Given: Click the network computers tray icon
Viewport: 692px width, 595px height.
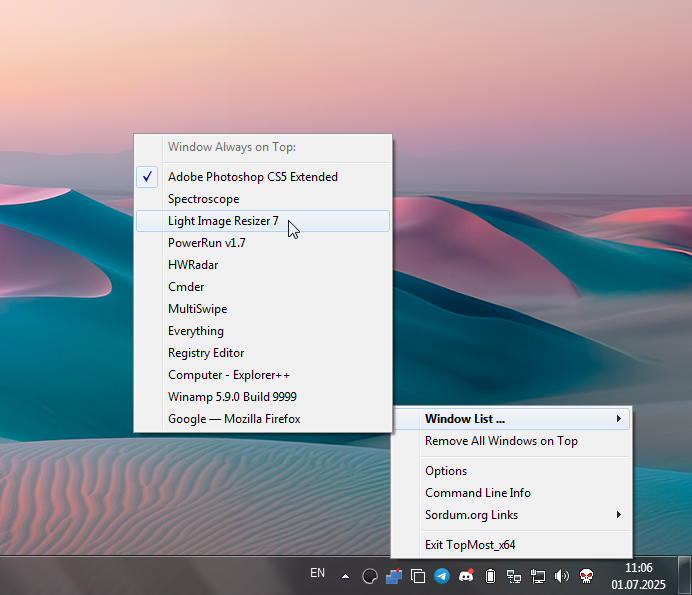Looking at the screenshot, I should pyautogui.click(x=514, y=576).
